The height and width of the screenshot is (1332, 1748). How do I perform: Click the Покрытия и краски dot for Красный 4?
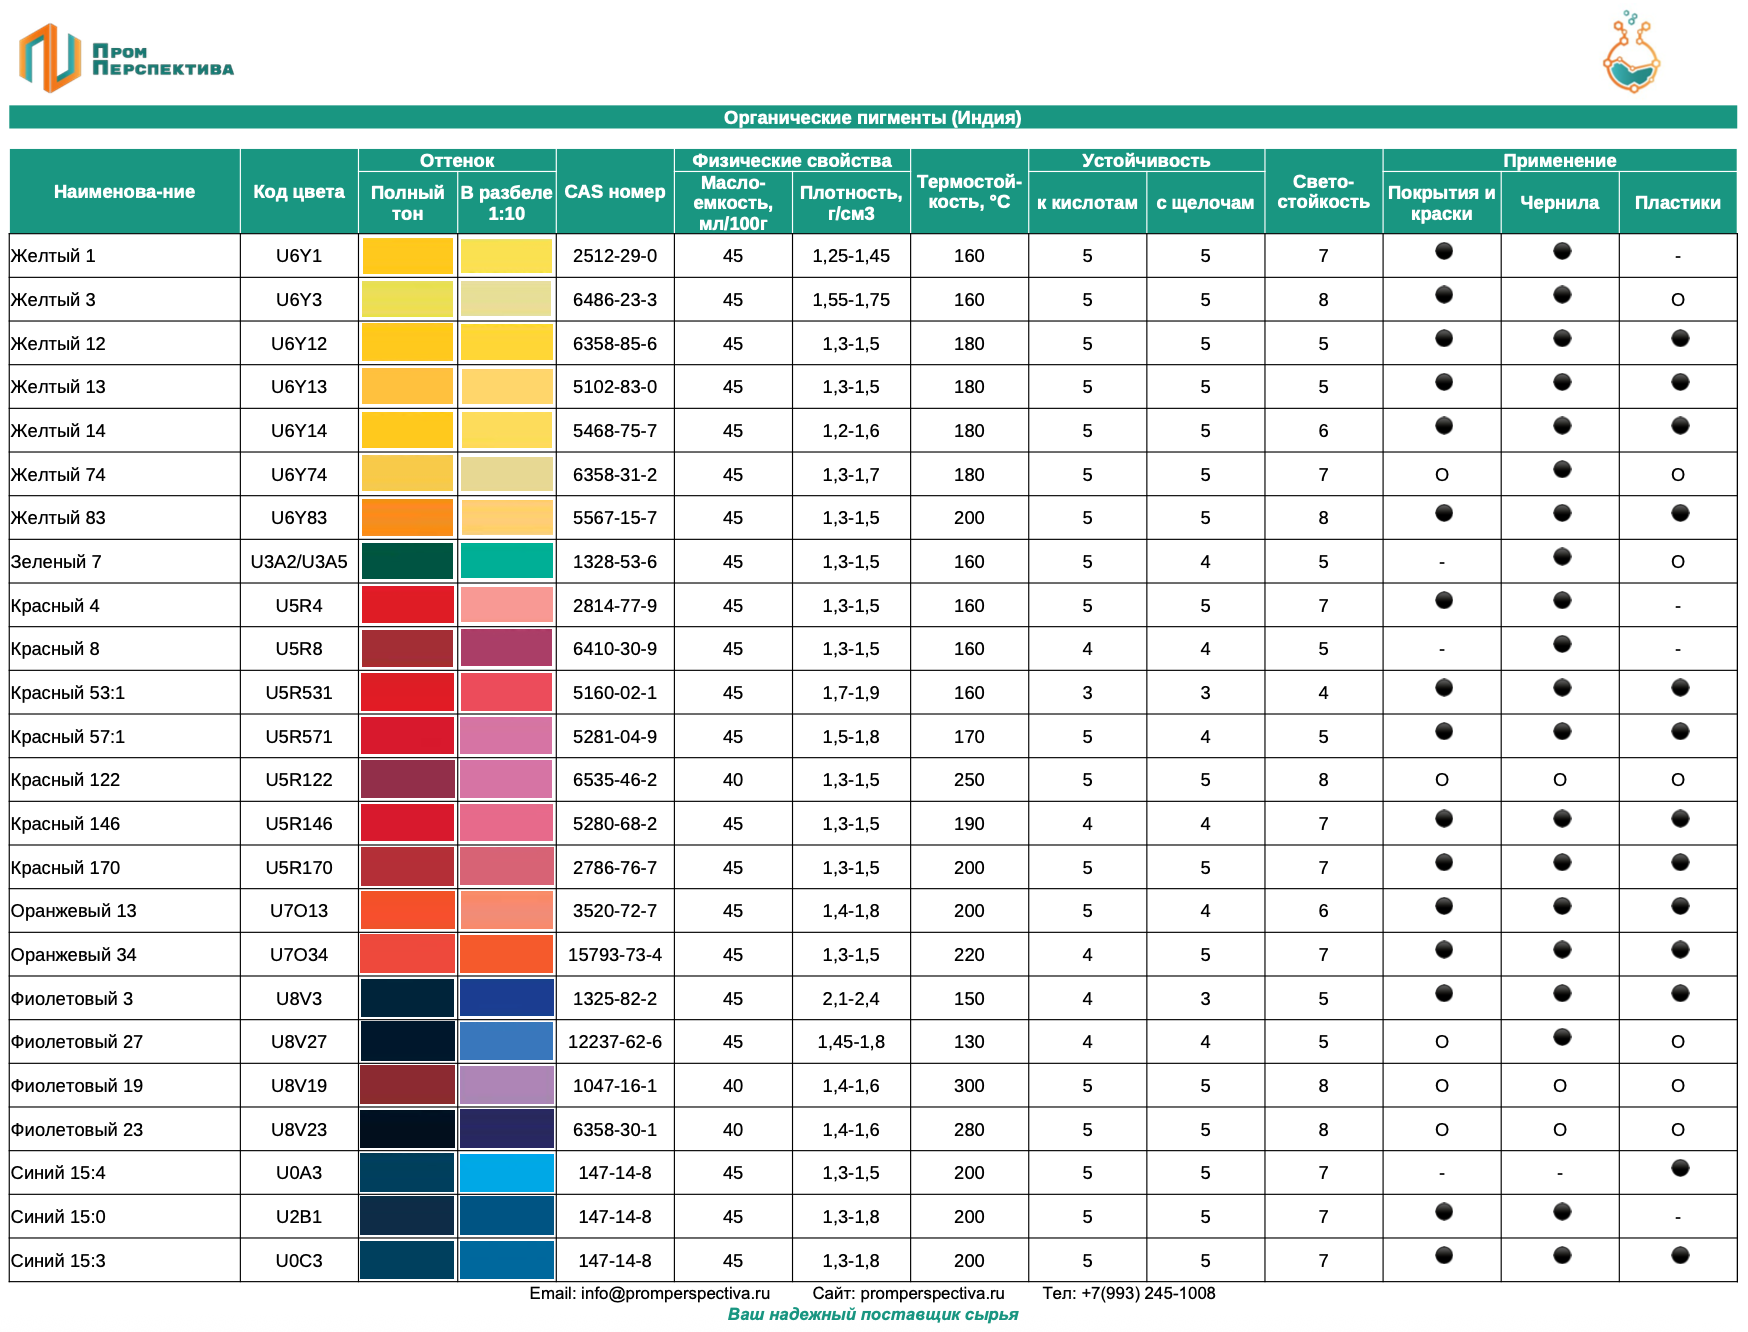[1443, 600]
